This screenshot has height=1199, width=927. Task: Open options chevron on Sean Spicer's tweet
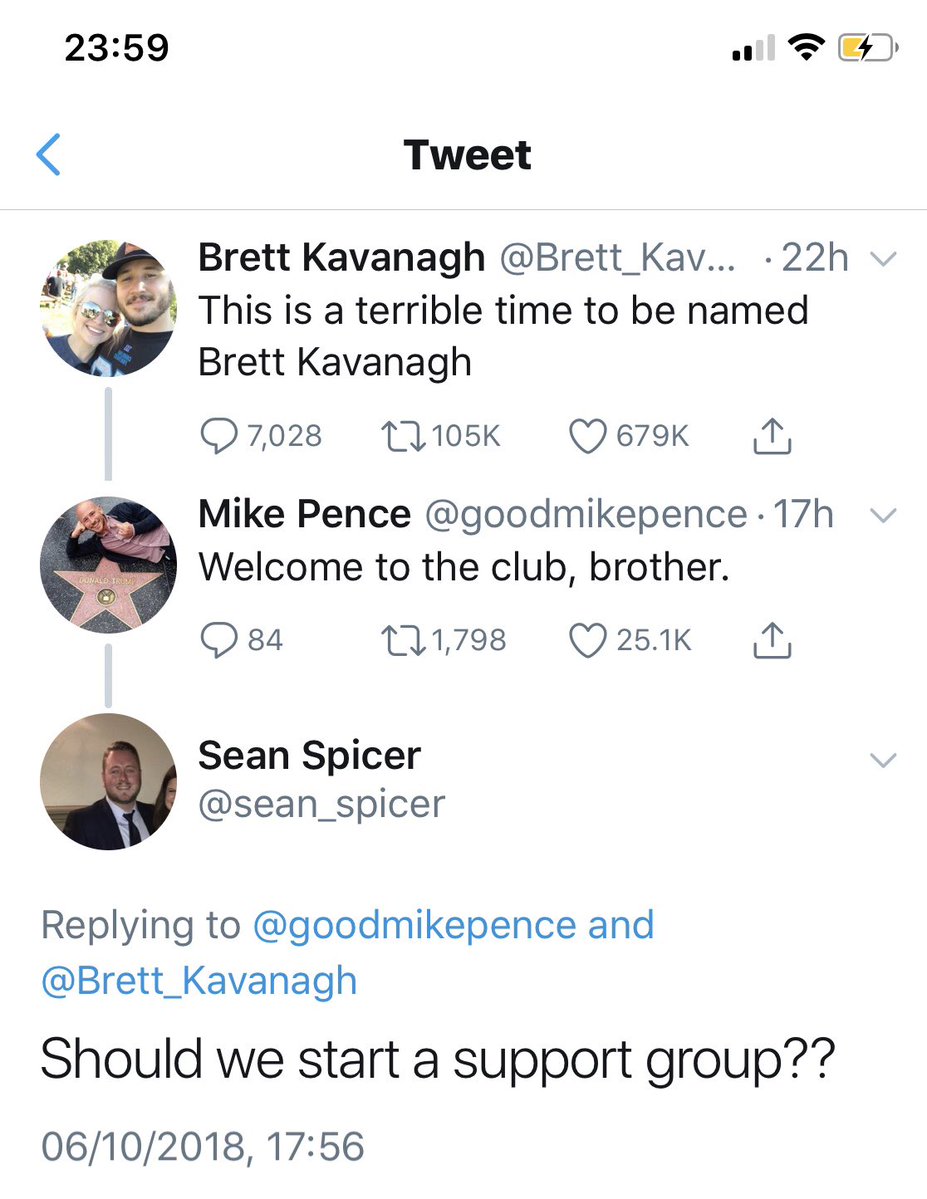(883, 759)
